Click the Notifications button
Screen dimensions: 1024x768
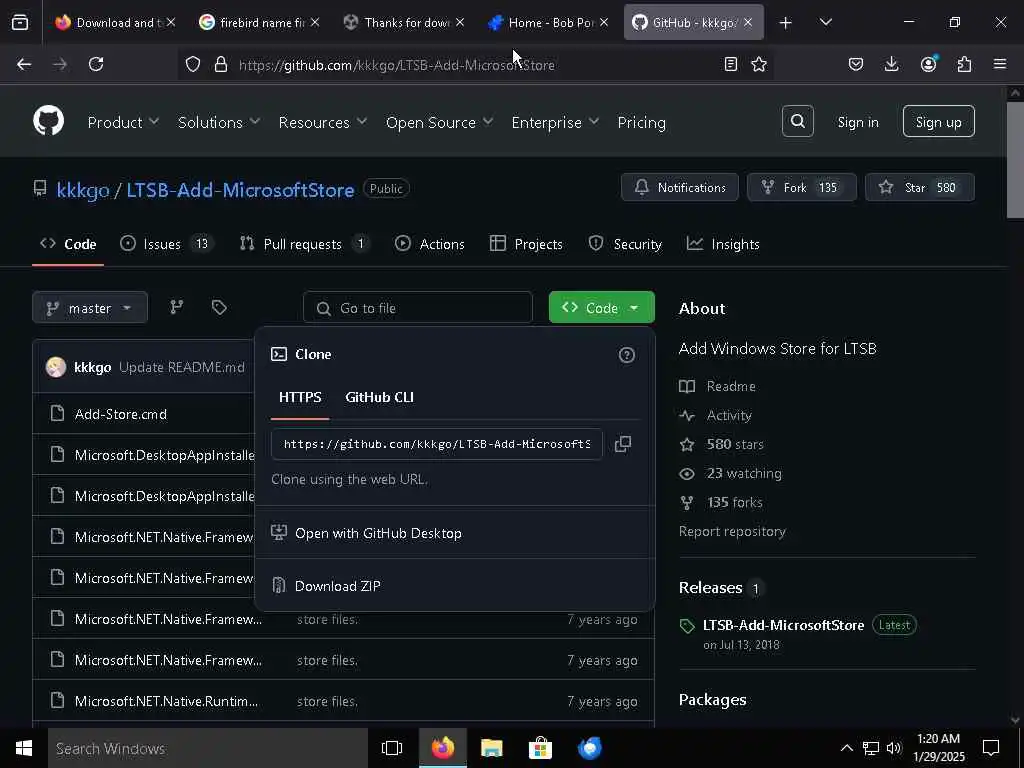(x=680, y=187)
